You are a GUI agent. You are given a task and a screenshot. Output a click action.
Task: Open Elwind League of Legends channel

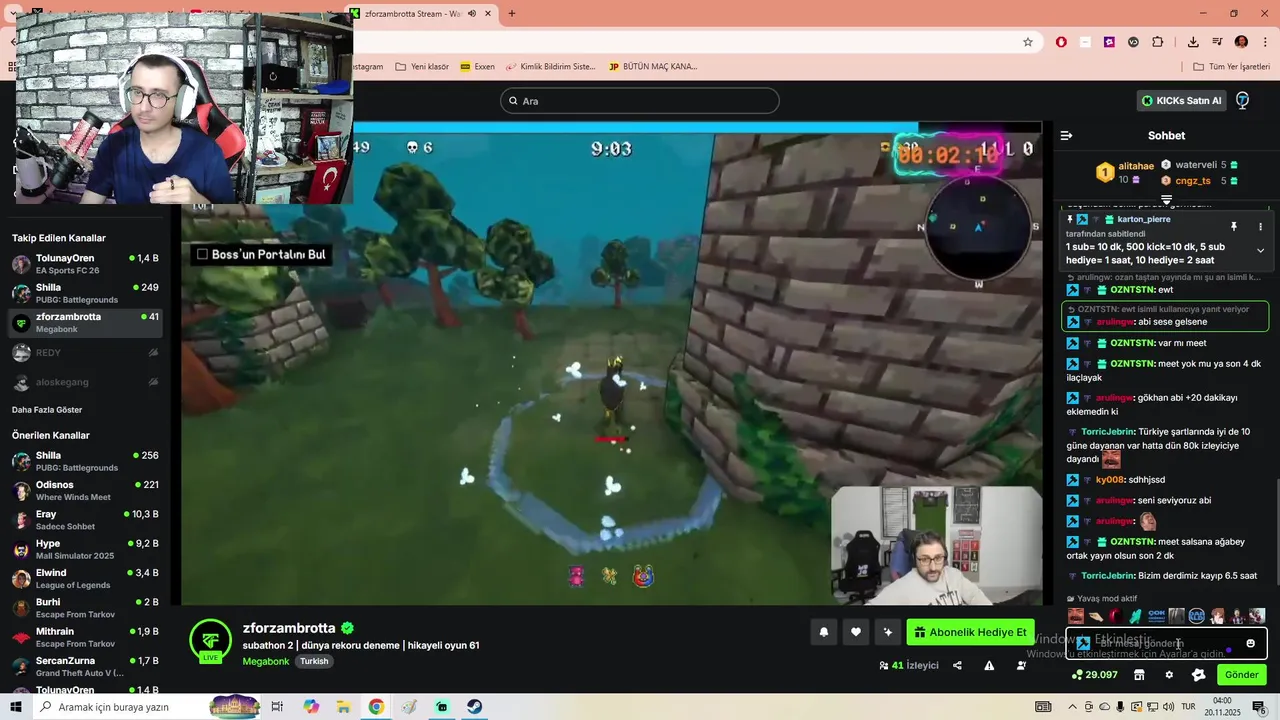[x=85, y=578]
